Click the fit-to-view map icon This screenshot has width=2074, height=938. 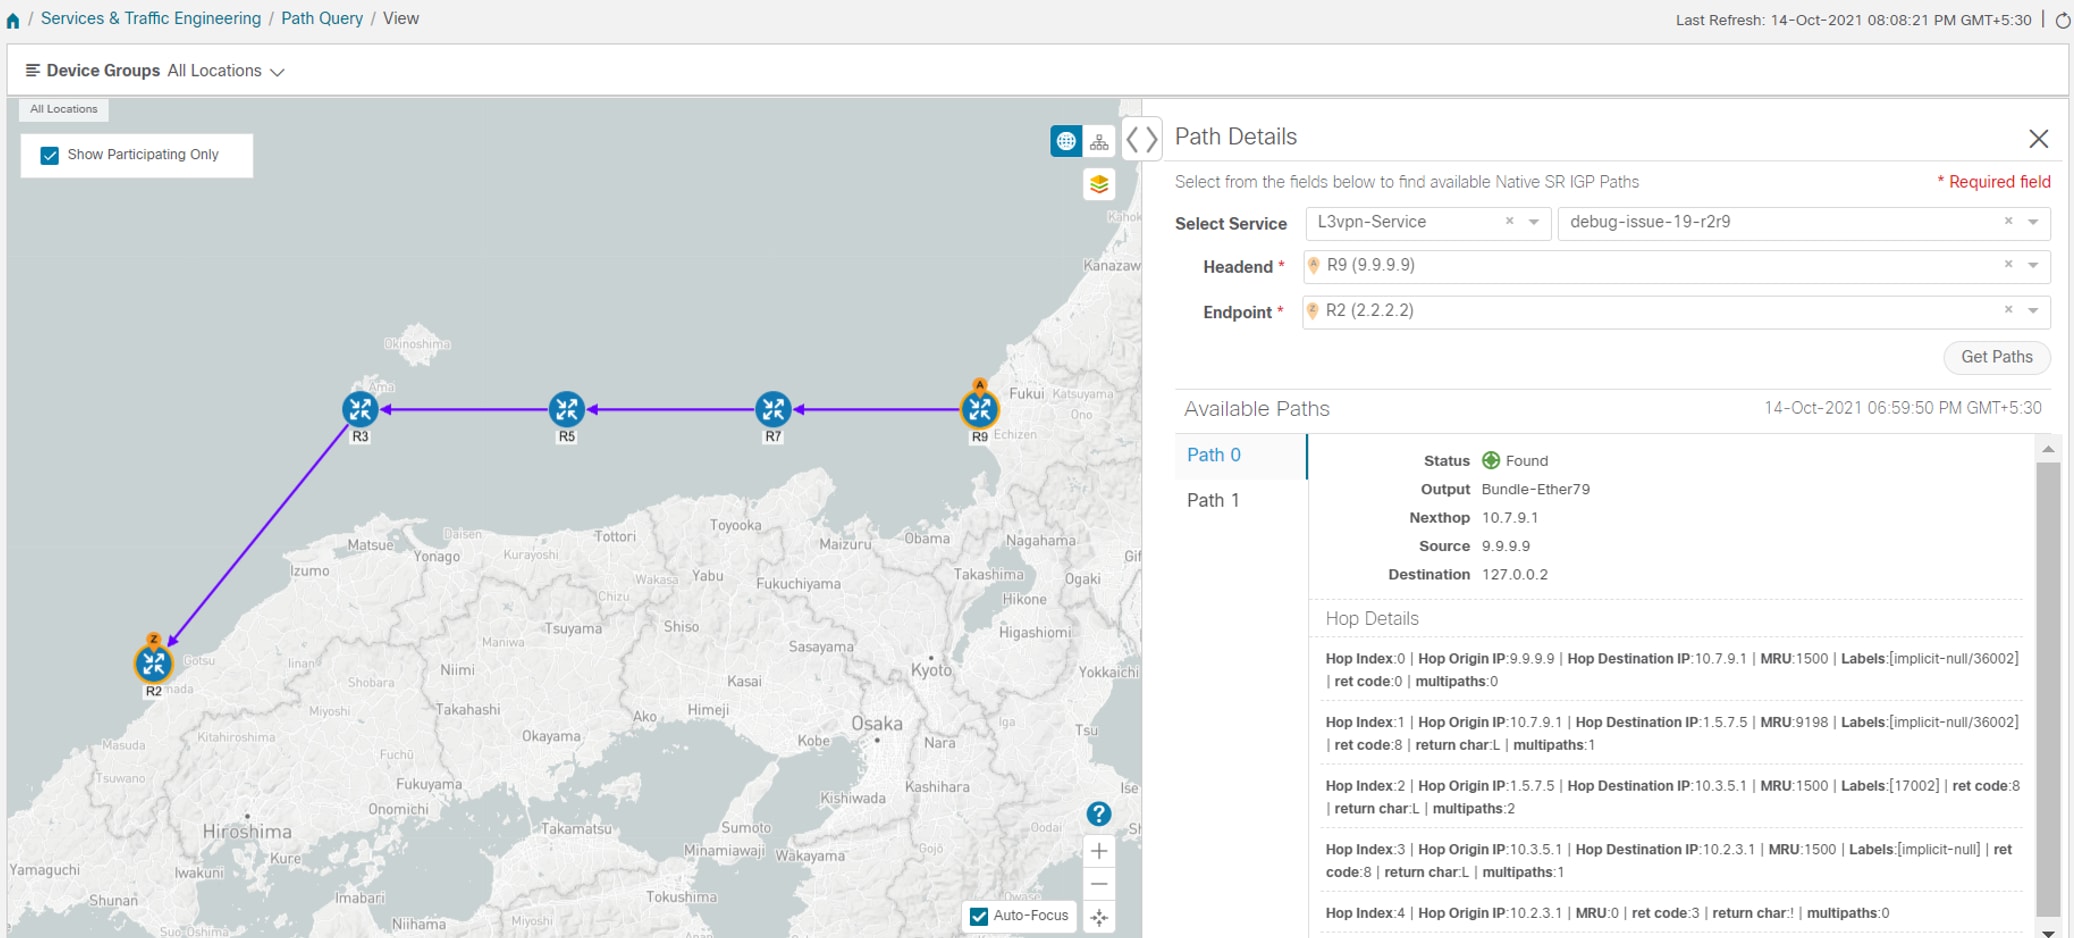pyautogui.click(x=1099, y=917)
